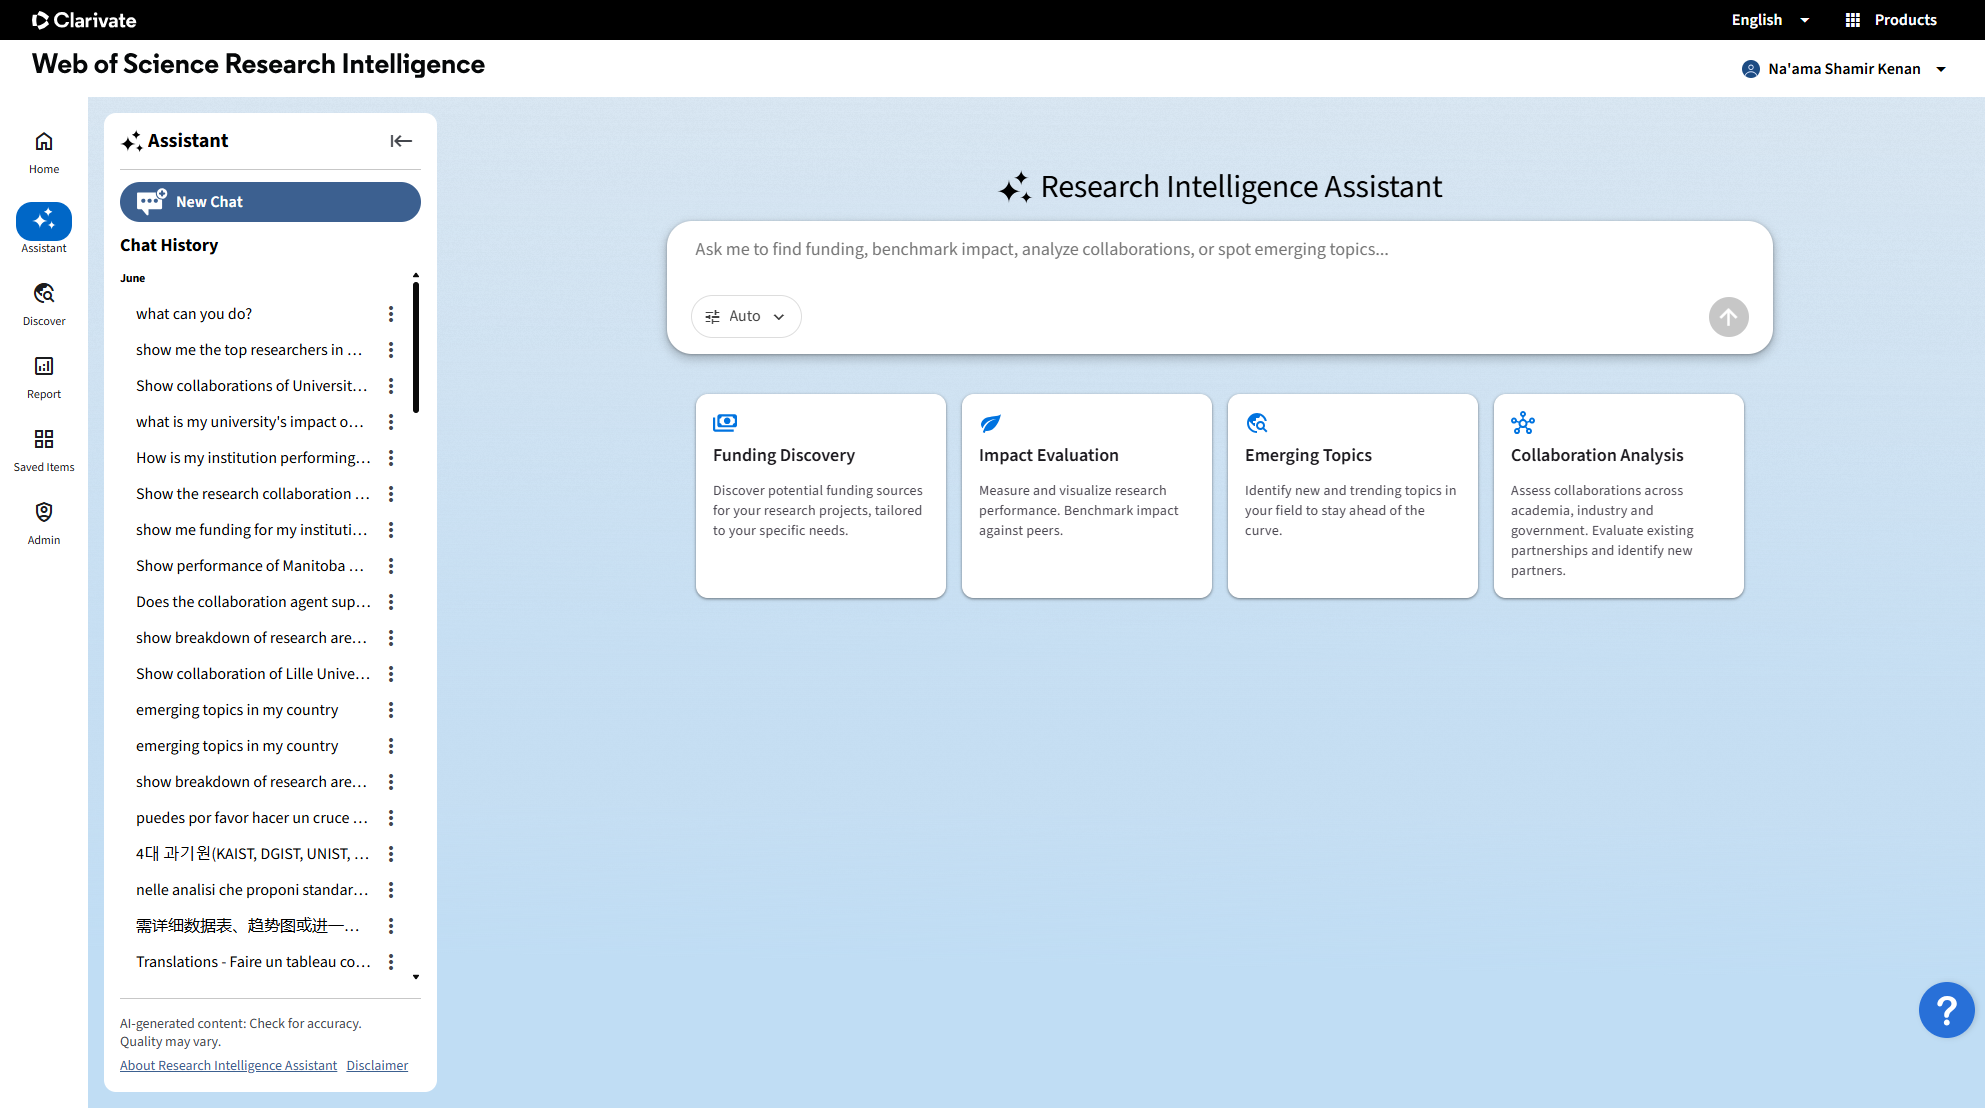Open 'puedes por favor hacer un cruce …' chat
Image resolution: width=1985 pixels, height=1108 pixels.
coord(252,818)
